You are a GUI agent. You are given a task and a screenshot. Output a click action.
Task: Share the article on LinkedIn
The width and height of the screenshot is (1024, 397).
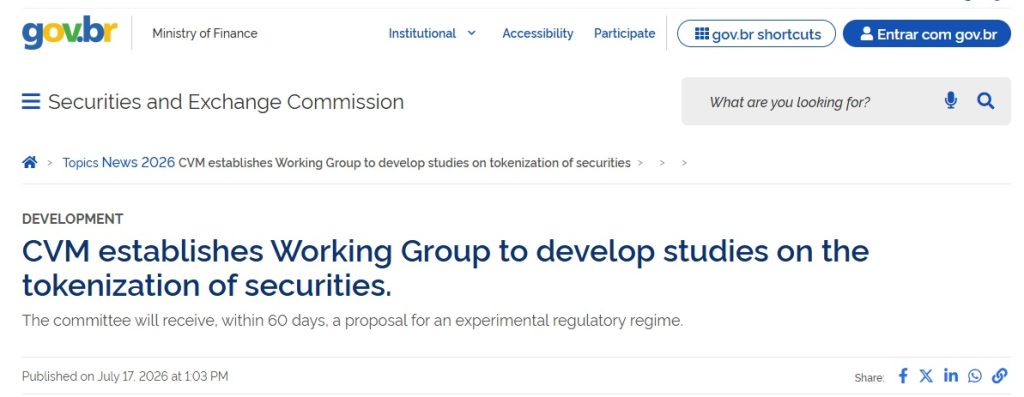(950, 375)
